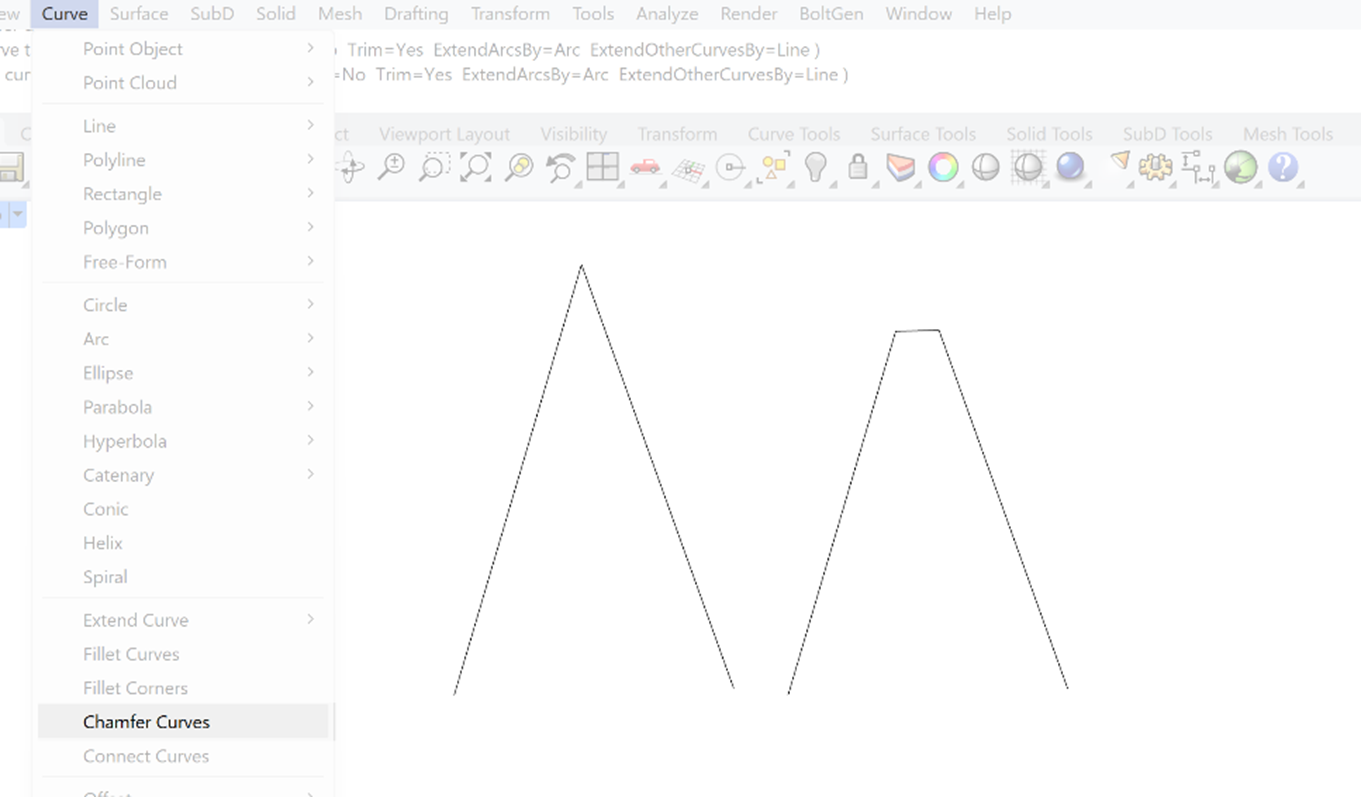Toggle the padlock lock-objects icon
This screenshot has height=797, width=1361.
click(x=858, y=167)
